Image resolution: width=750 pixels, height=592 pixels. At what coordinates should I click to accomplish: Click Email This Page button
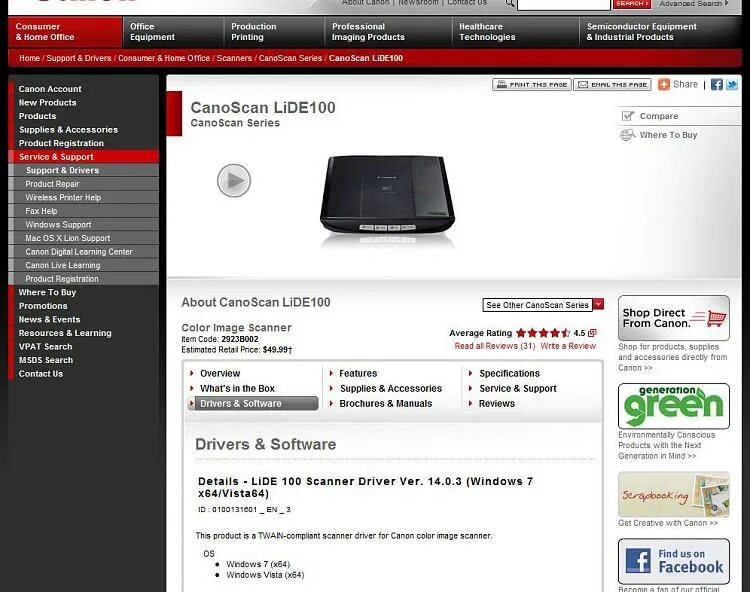[x=612, y=85]
